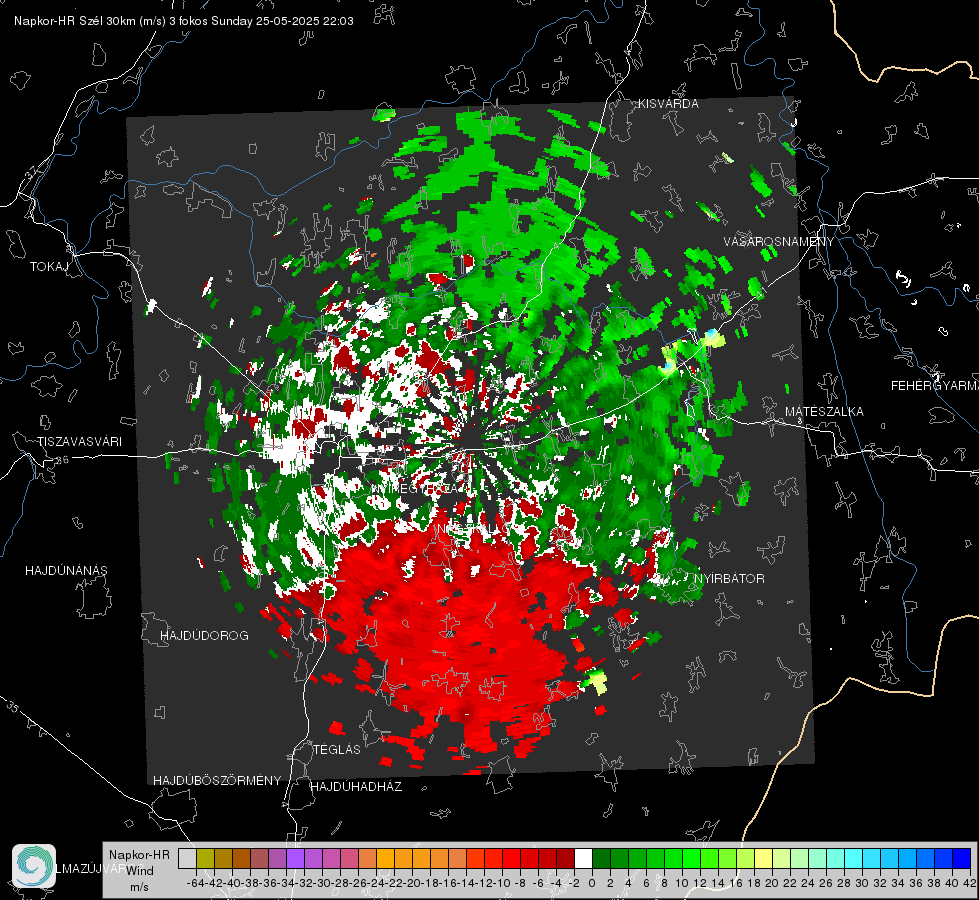This screenshot has height=900, width=979.
Task: Click the TISZAVASVÁRI label
Action: coord(79,442)
